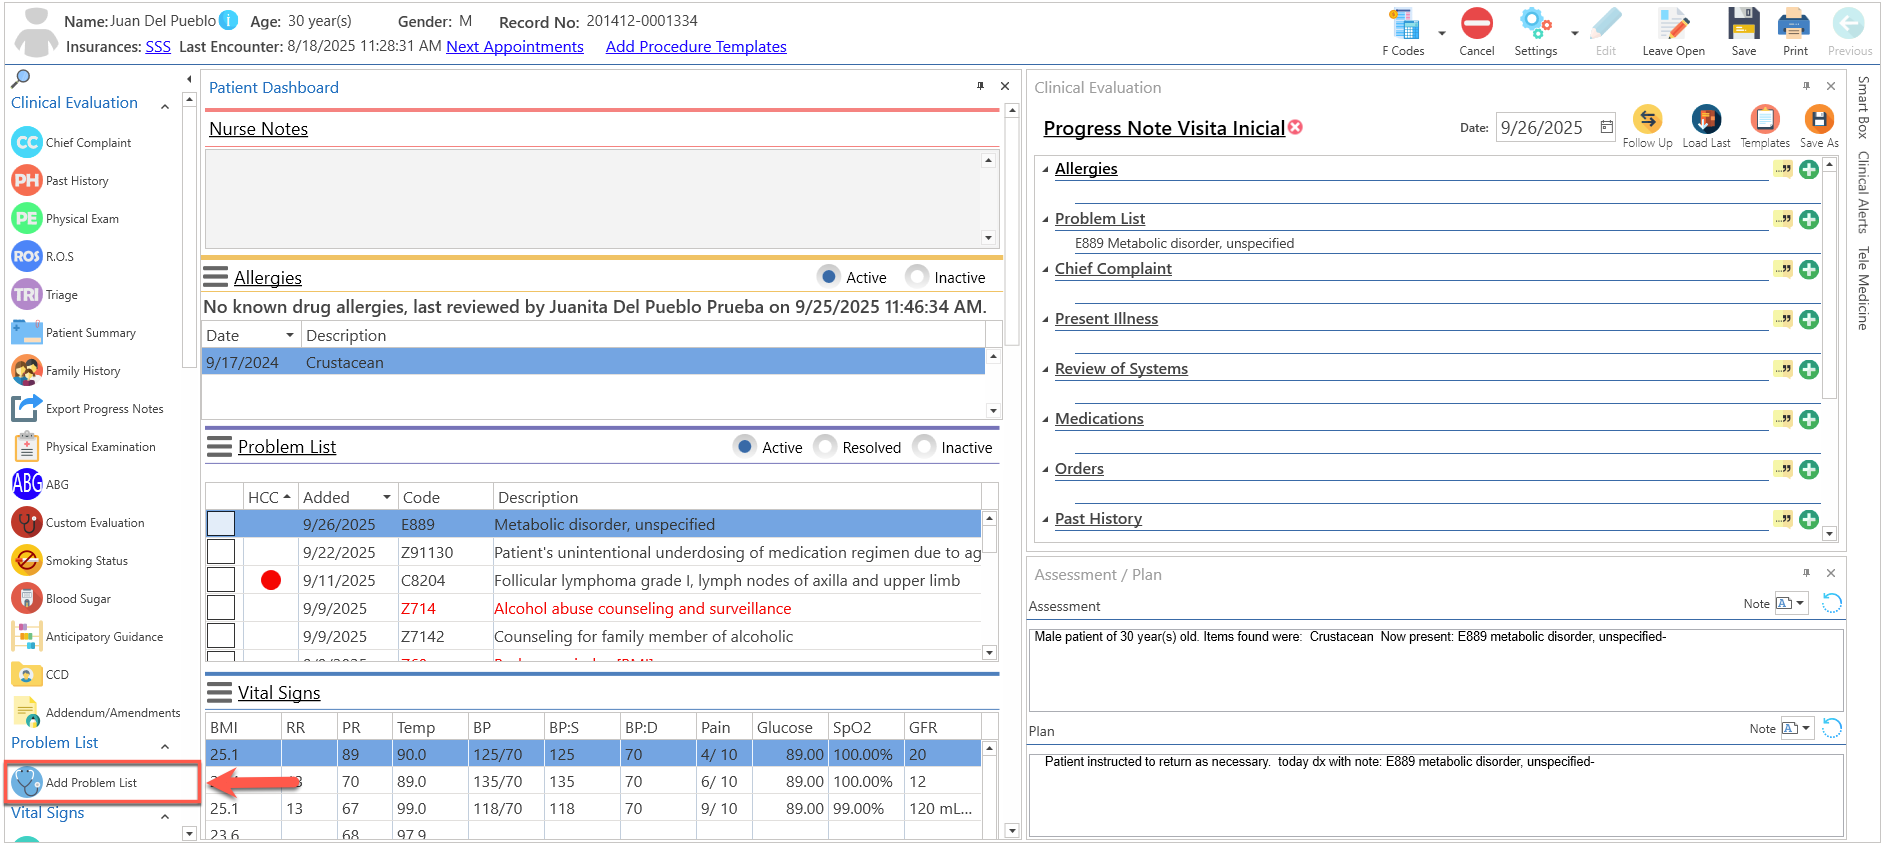Image resolution: width=1885 pixels, height=847 pixels.
Task: Collapse the Problem List sidebar group
Action: 165,746
